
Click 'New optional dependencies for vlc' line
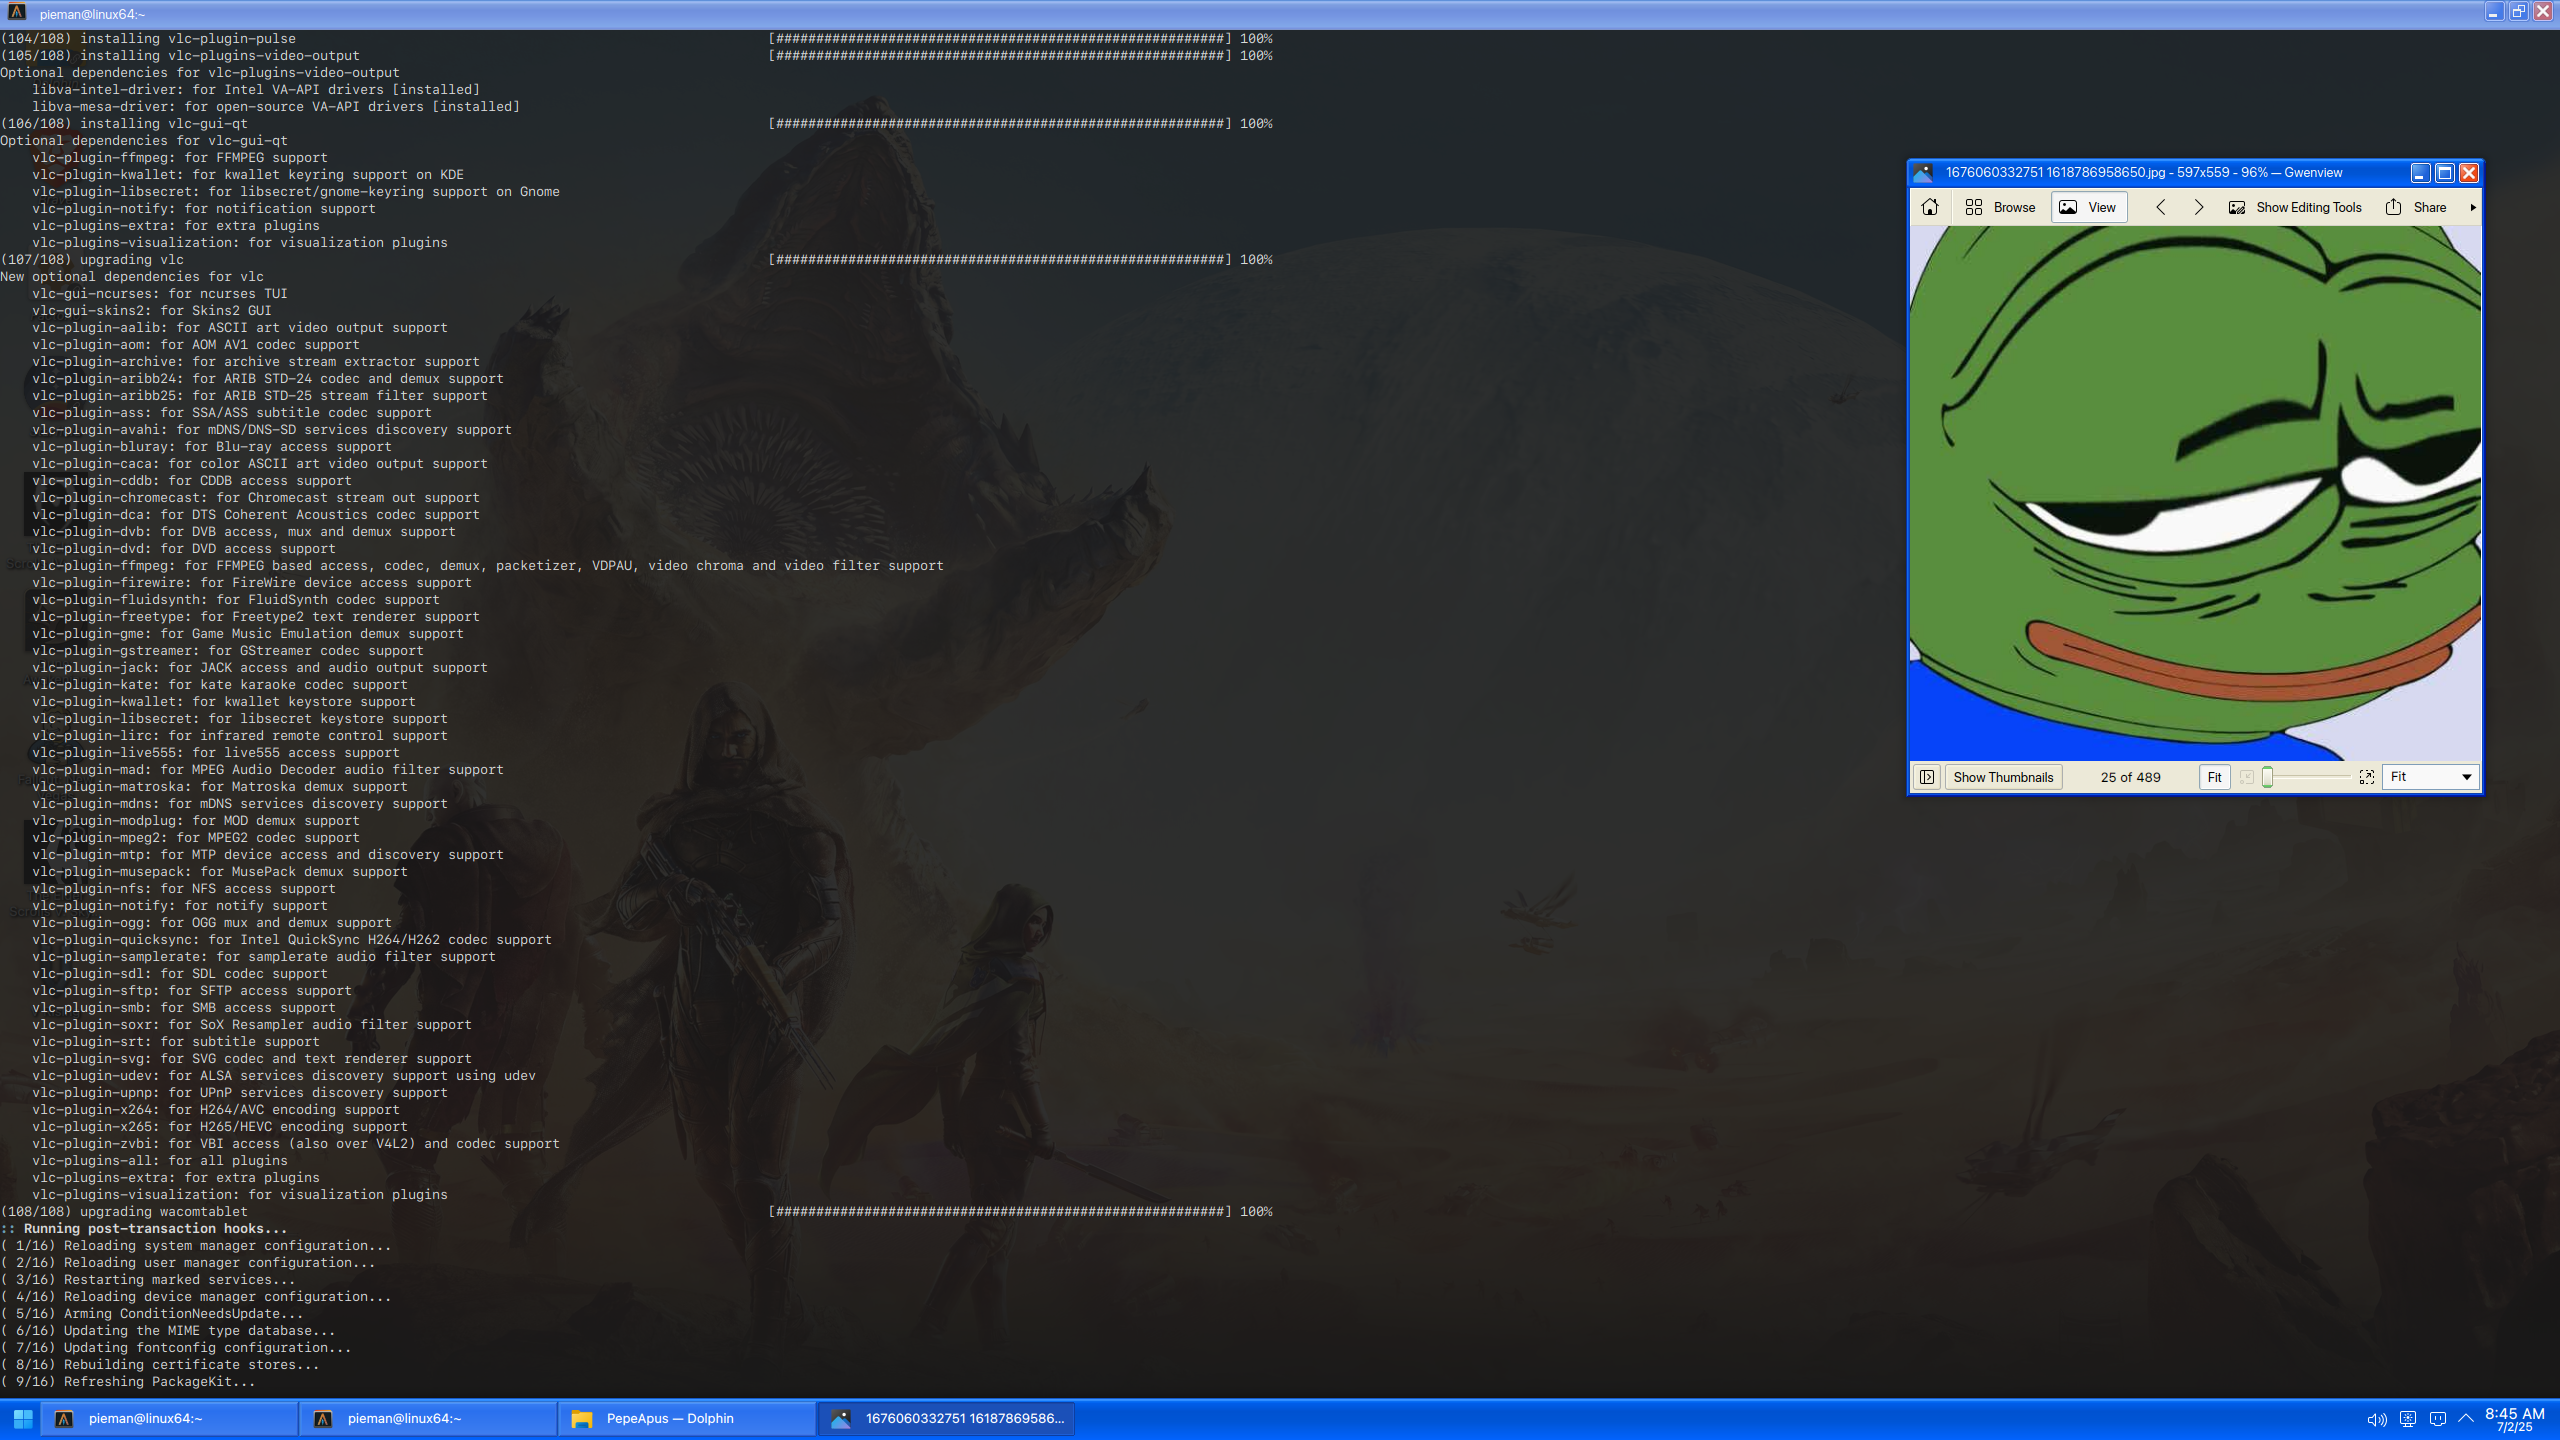132,277
